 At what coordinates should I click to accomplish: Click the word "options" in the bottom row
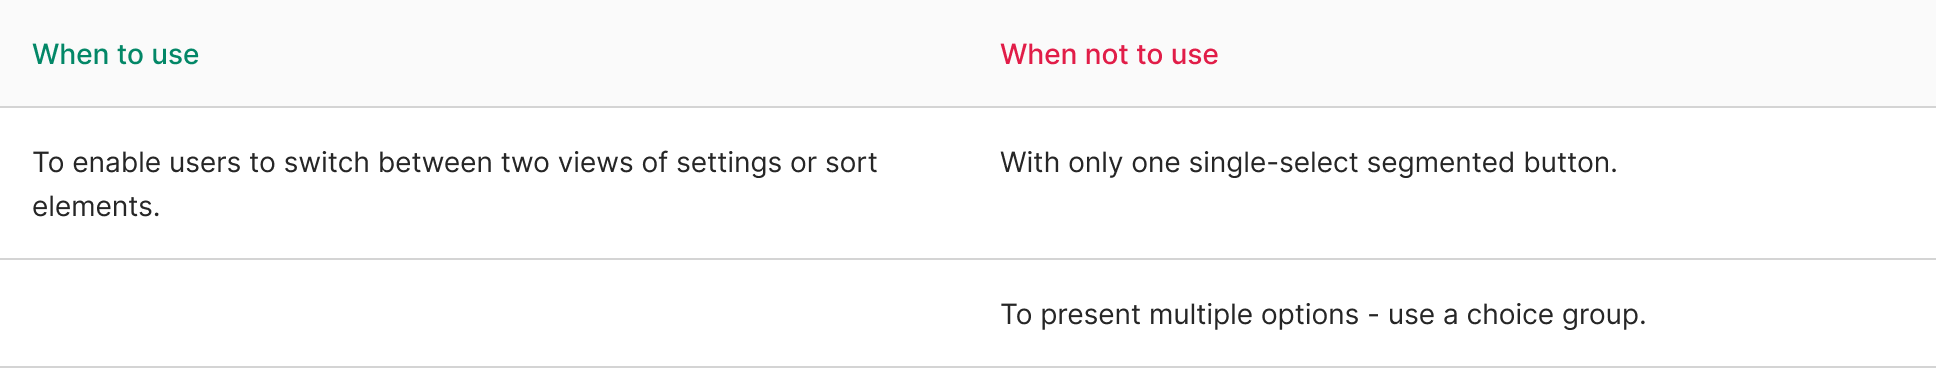(1310, 314)
